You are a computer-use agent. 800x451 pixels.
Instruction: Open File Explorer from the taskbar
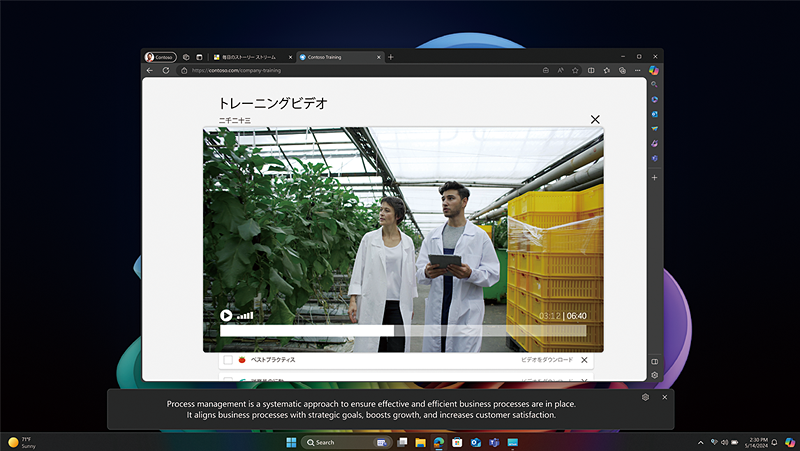point(420,442)
